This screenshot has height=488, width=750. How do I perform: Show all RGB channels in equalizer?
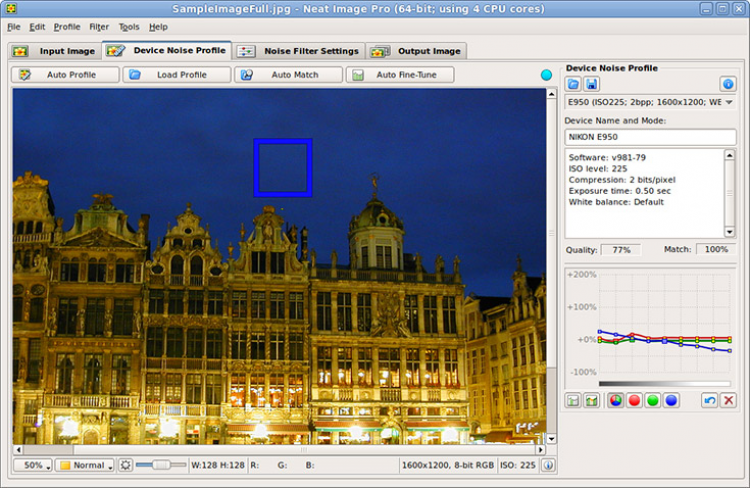[x=616, y=400]
